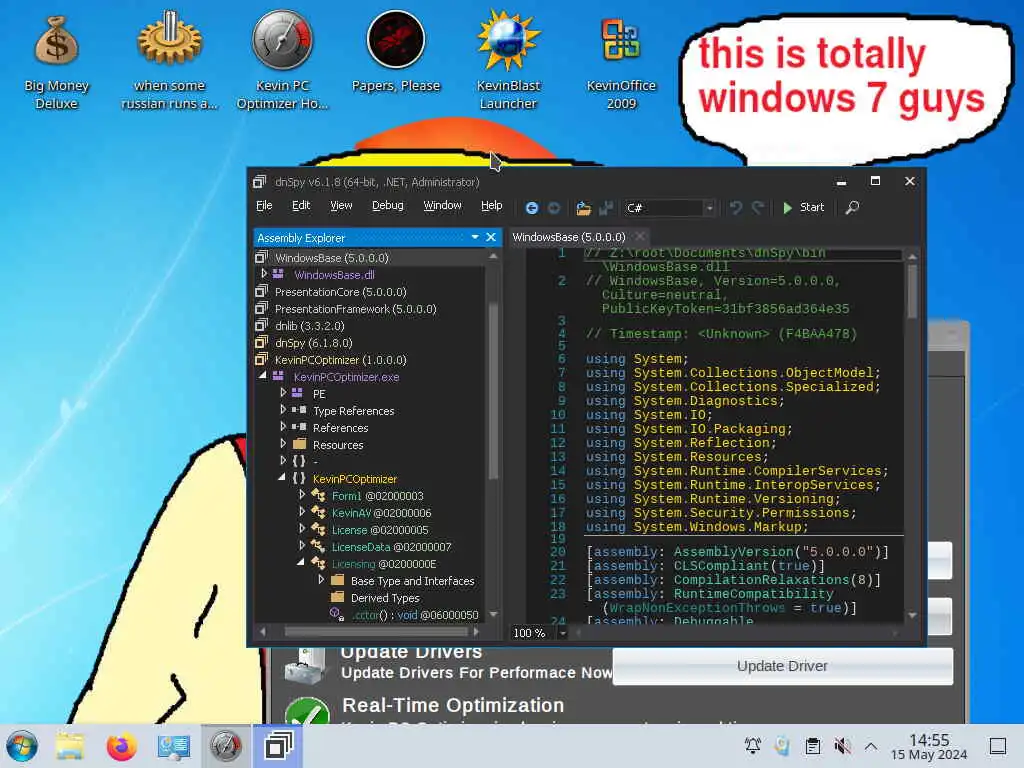The height and width of the screenshot is (768, 1024).
Task: Open Assembly Explorer panel options dropdown arrow
Action: pyautogui.click(x=475, y=237)
